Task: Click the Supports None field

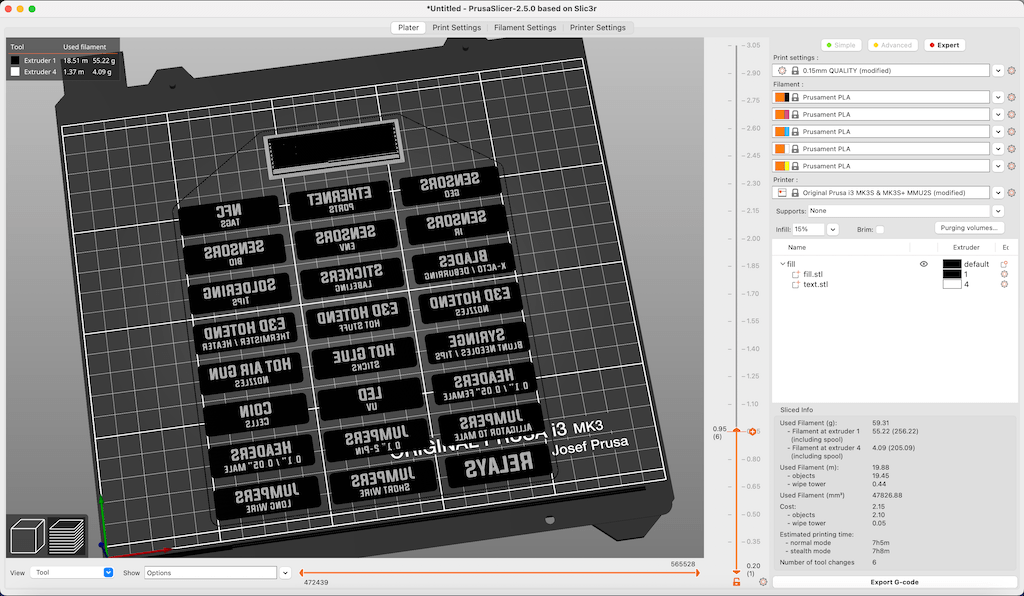Action: (899, 211)
